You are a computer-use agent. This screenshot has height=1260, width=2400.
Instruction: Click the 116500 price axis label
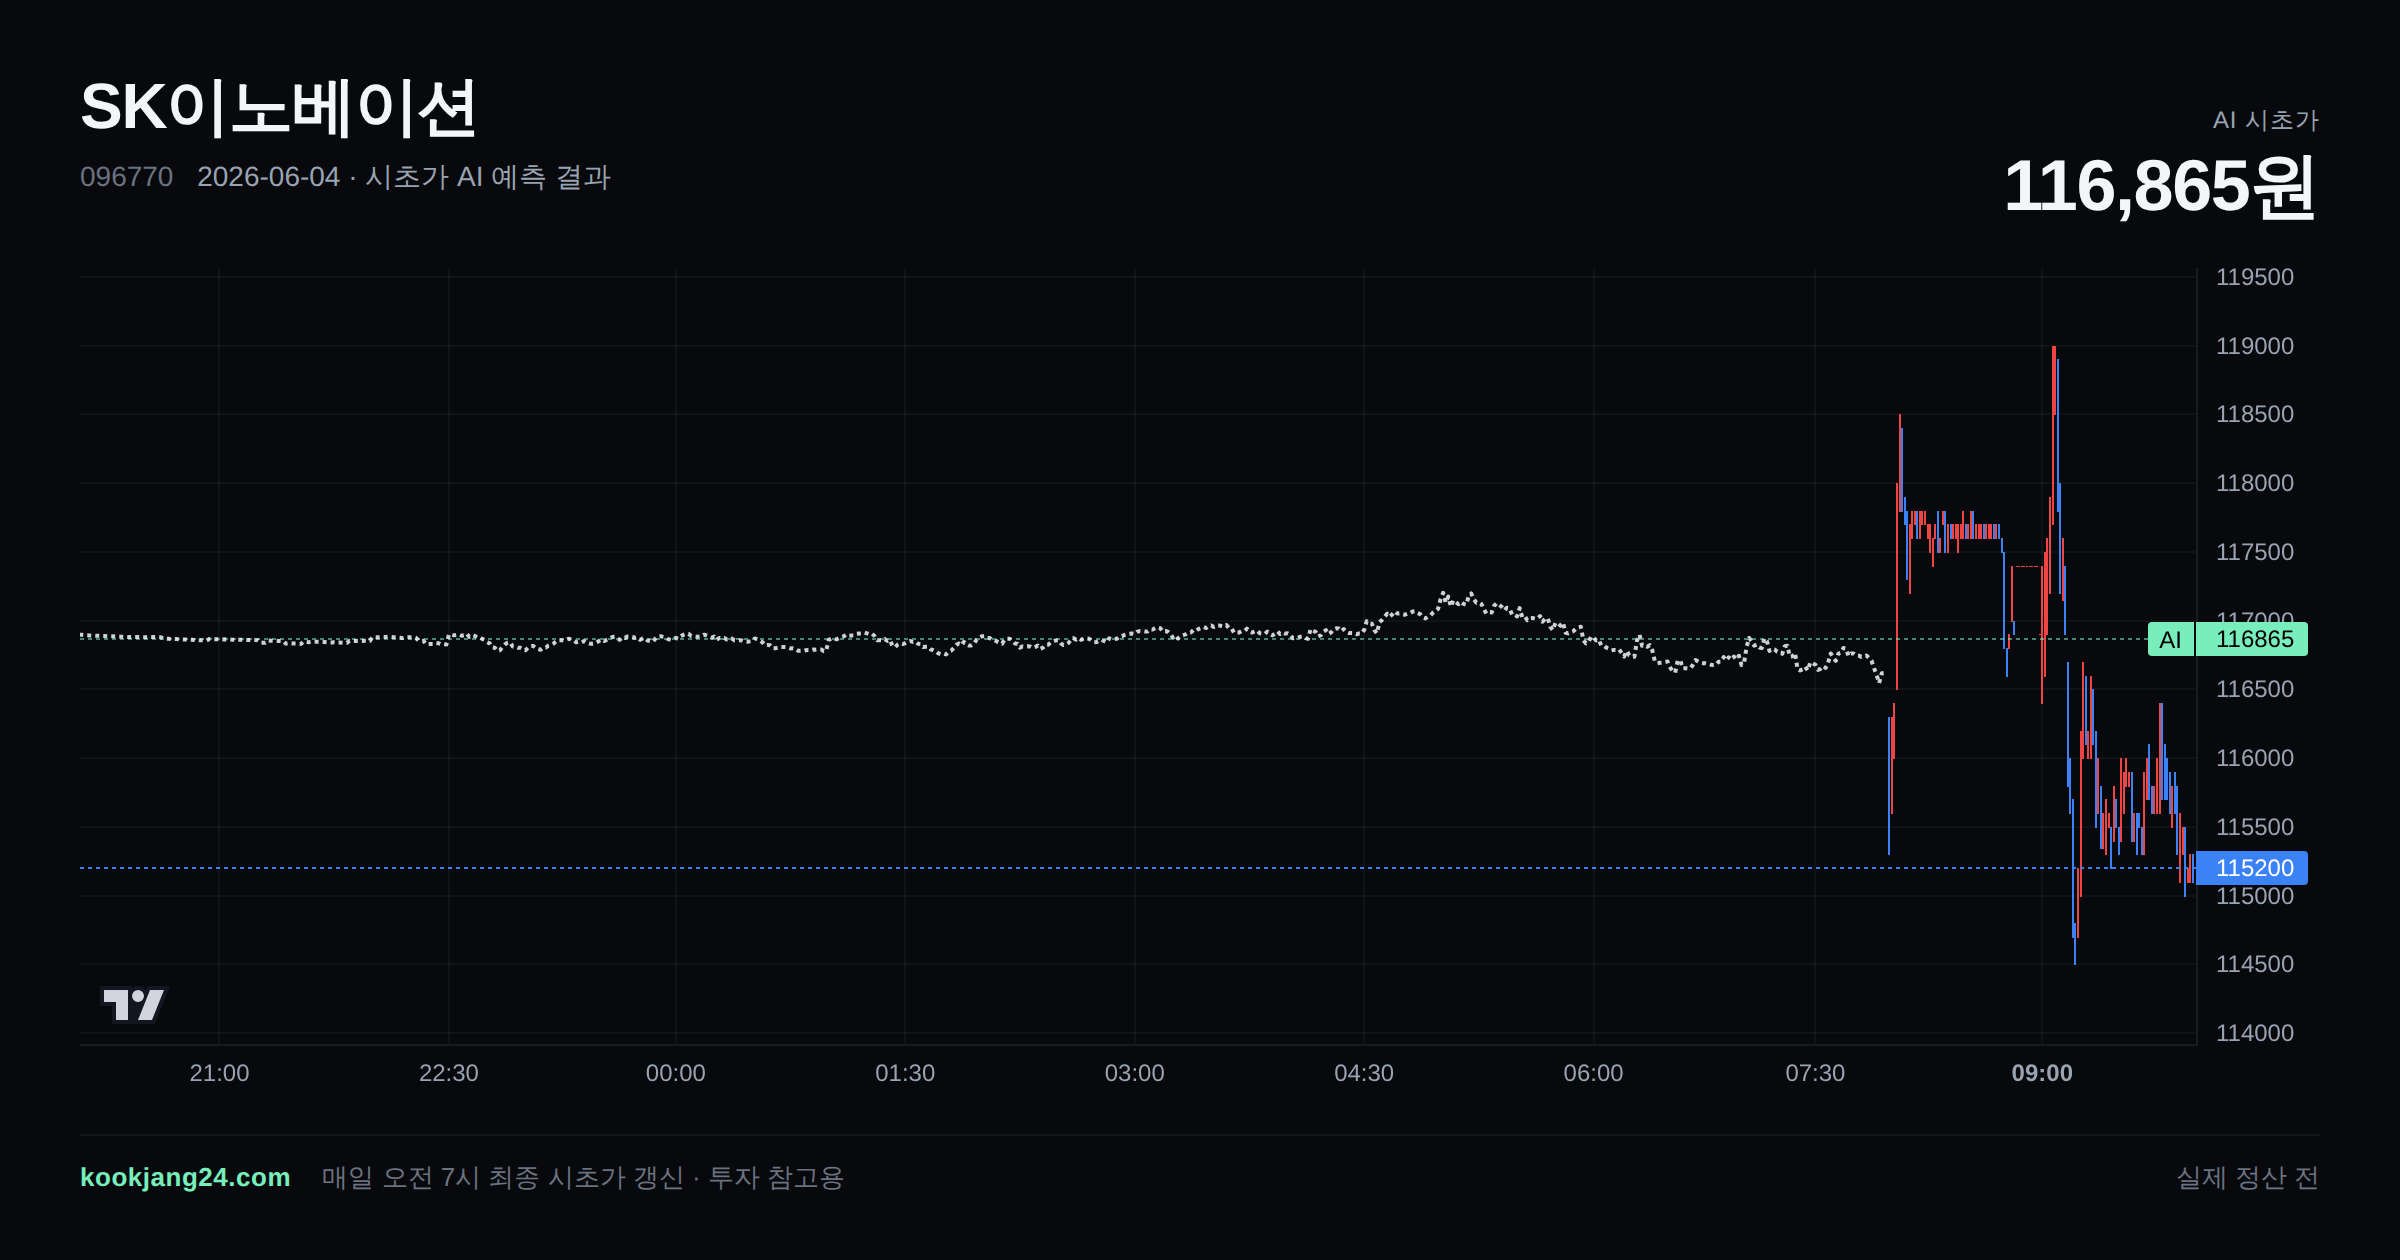coord(2255,689)
